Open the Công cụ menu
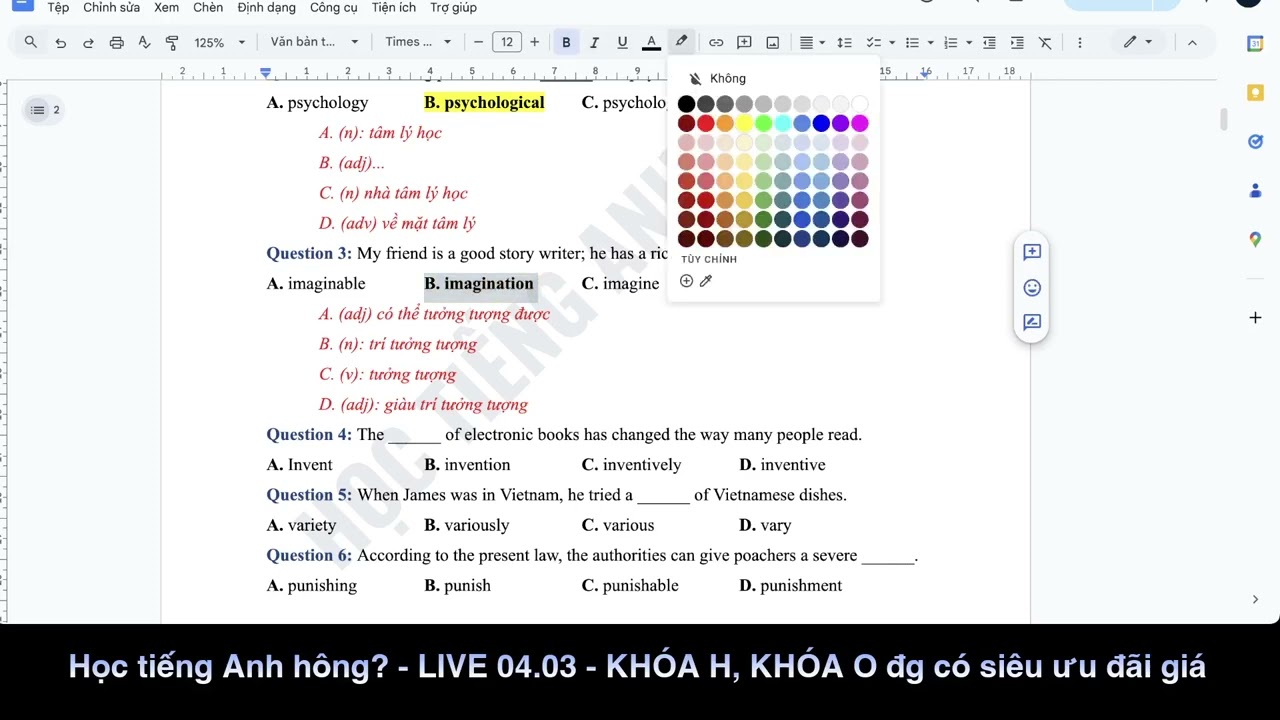1280x720 pixels. tap(334, 7)
